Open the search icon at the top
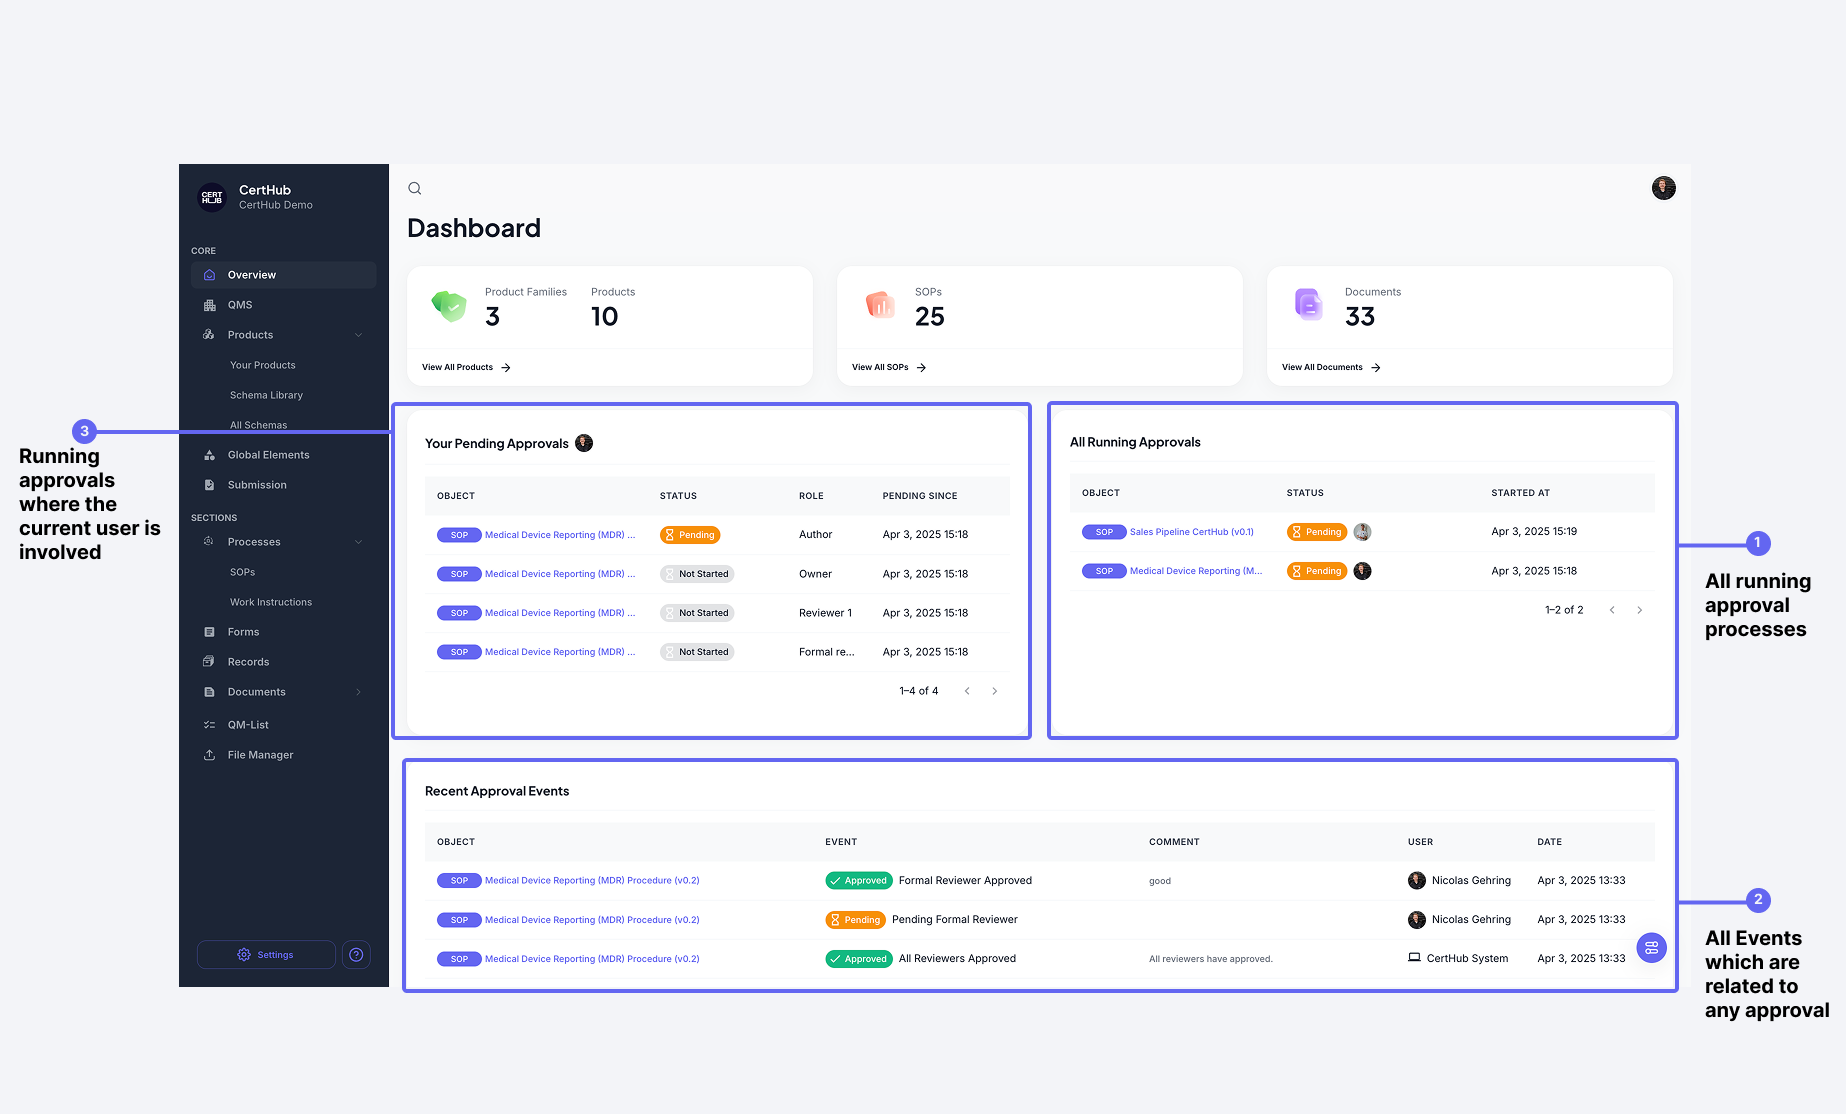 [x=414, y=188]
